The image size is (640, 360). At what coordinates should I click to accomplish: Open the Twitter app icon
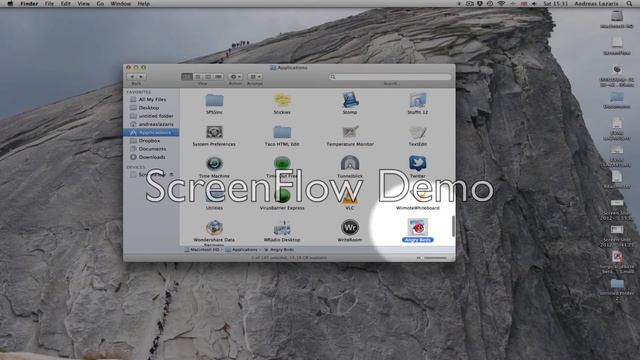(x=418, y=163)
